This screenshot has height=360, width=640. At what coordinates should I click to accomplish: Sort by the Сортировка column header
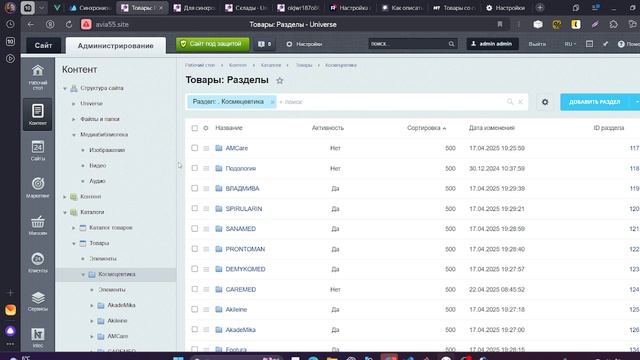(x=426, y=128)
